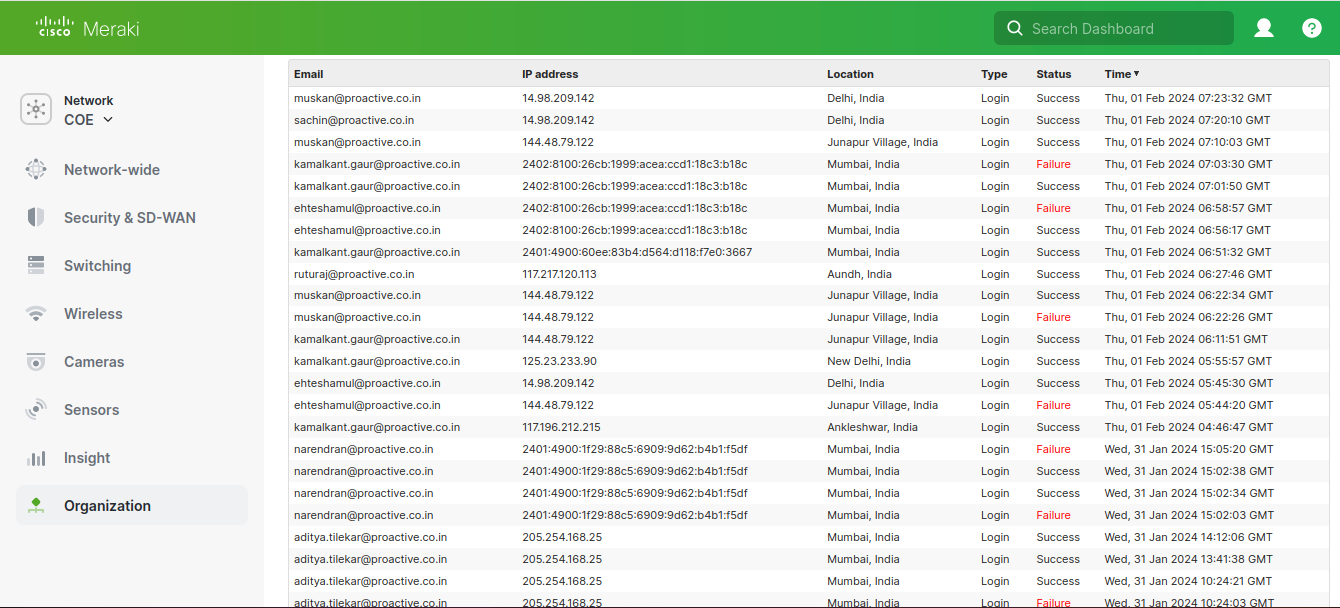1340x608 pixels.
Task: Click the Cisco Meraki logo
Action: [85, 27]
